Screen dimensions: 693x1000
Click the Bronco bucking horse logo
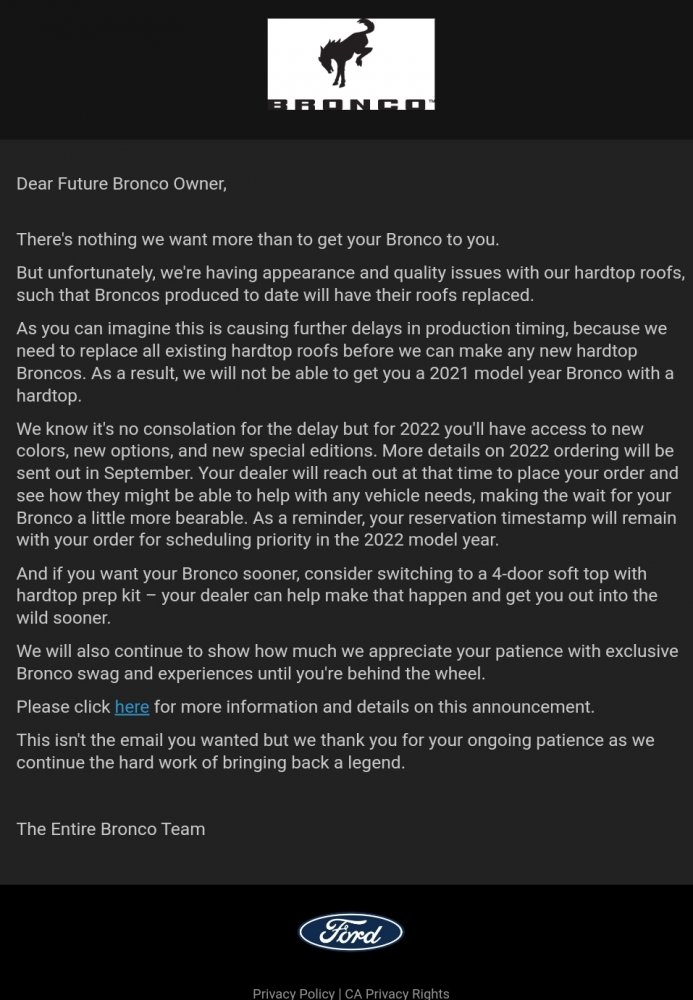[x=345, y=55]
